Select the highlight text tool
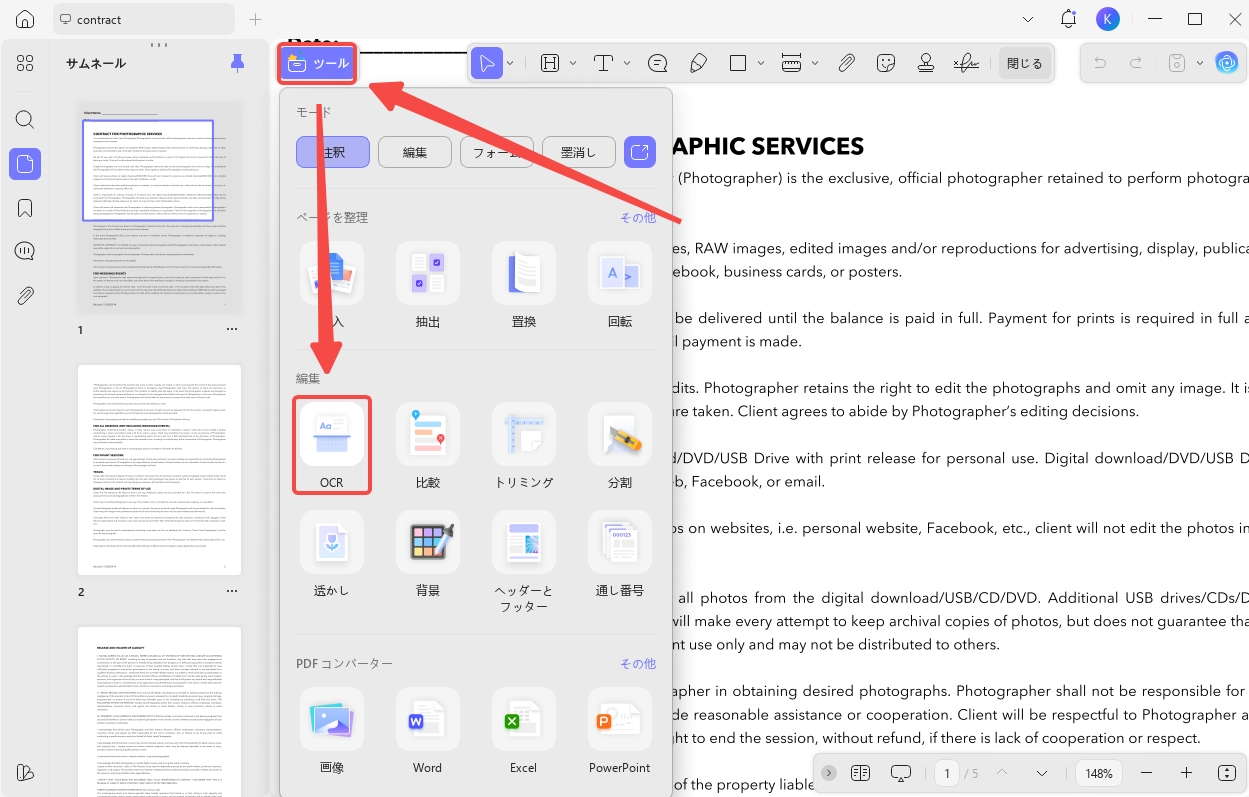 [x=549, y=63]
